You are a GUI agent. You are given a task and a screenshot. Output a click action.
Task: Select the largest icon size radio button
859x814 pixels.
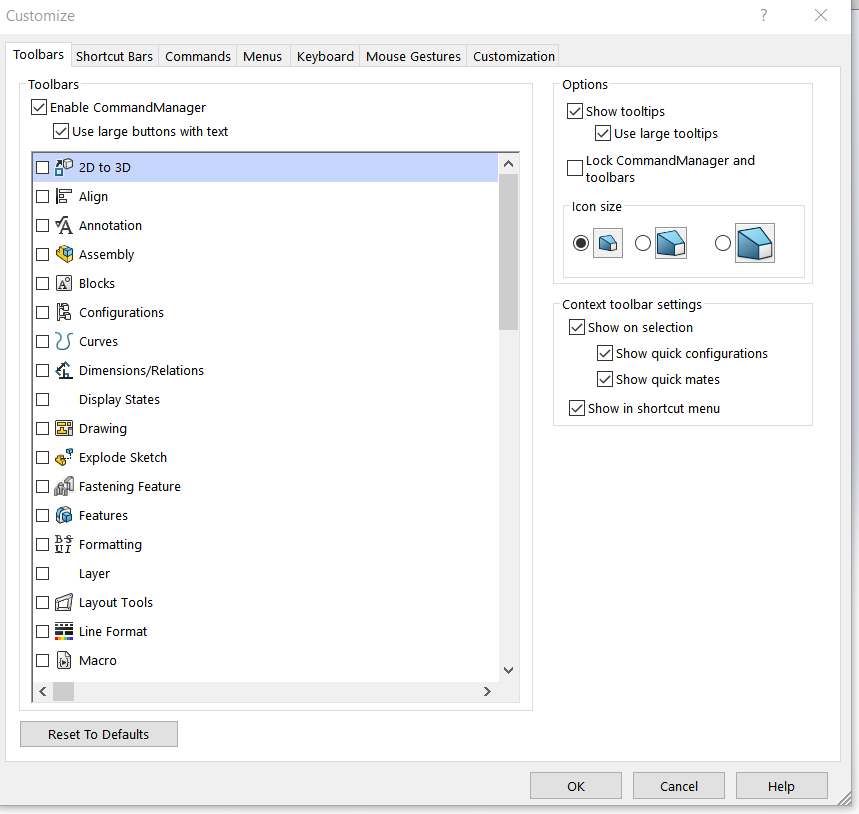tap(723, 243)
